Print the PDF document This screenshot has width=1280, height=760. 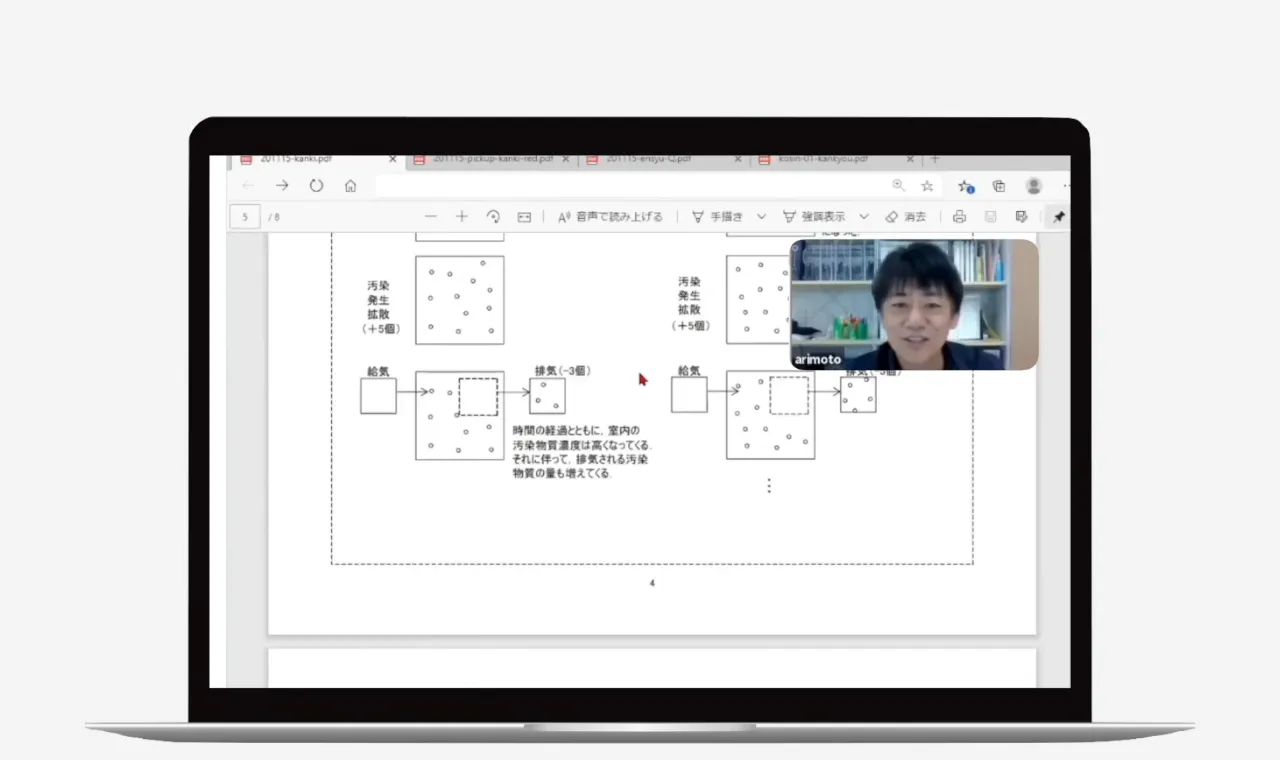[959, 217]
